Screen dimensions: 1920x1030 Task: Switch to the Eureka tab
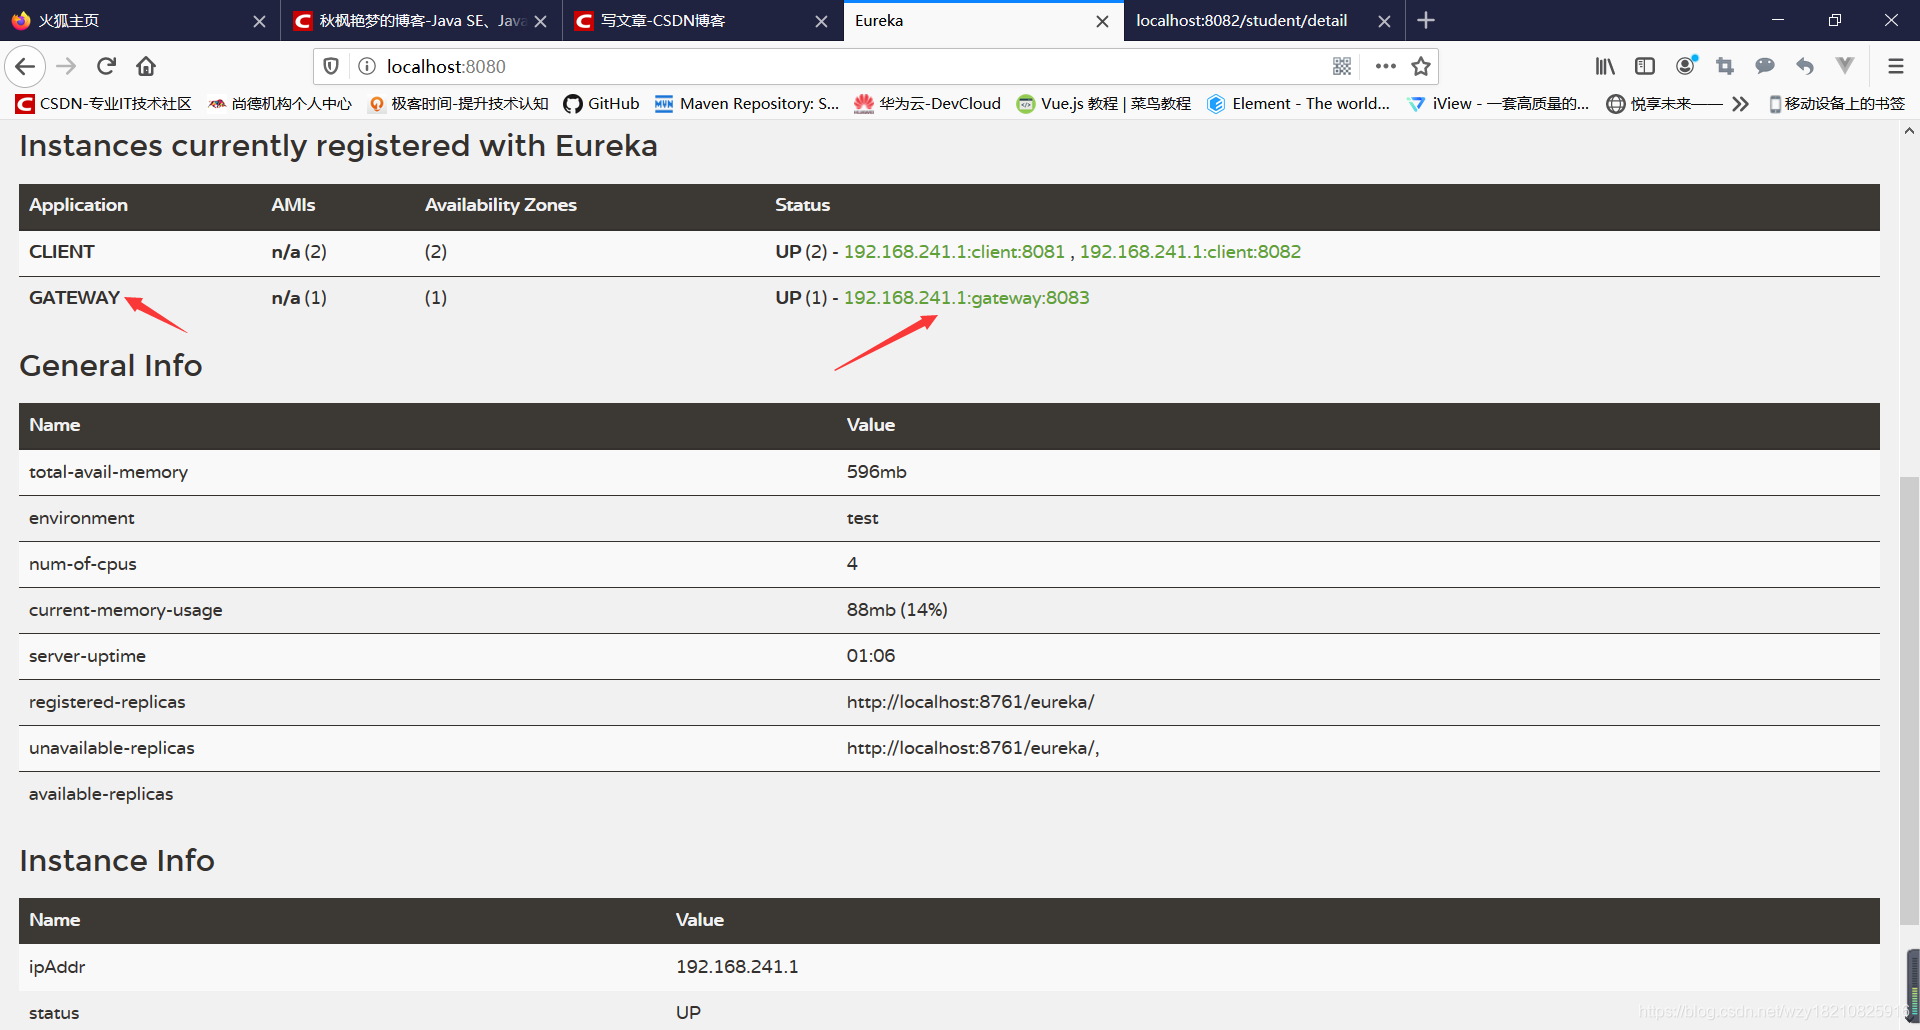983,20
